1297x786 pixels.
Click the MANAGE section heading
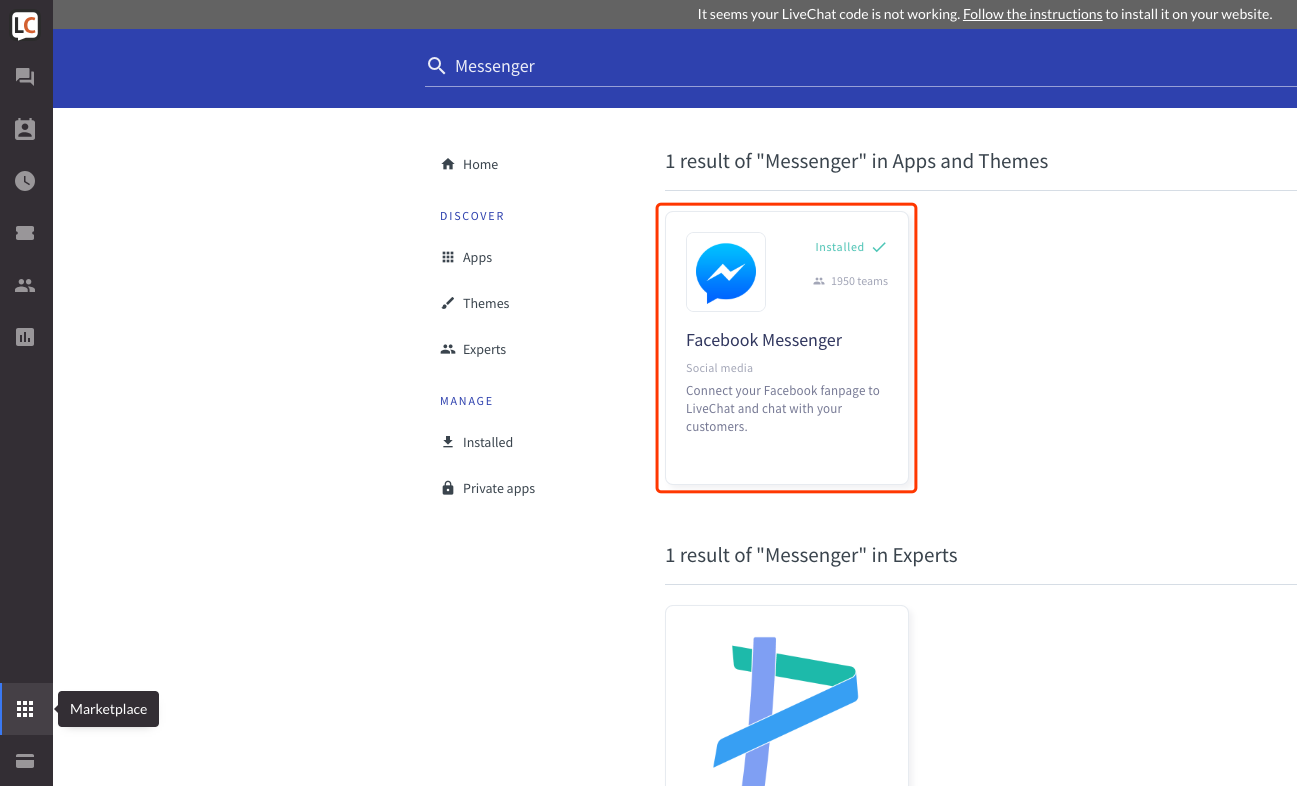[x=466, y=401]
